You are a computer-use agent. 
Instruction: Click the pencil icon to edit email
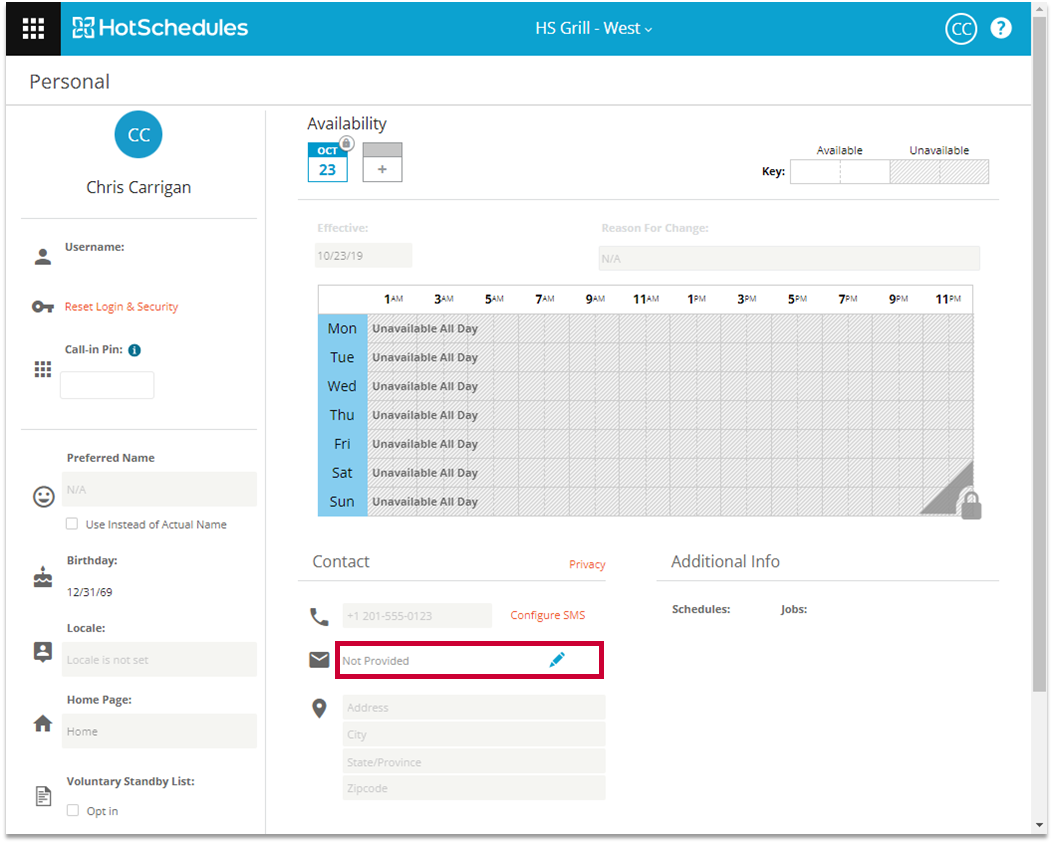(557, 660)
